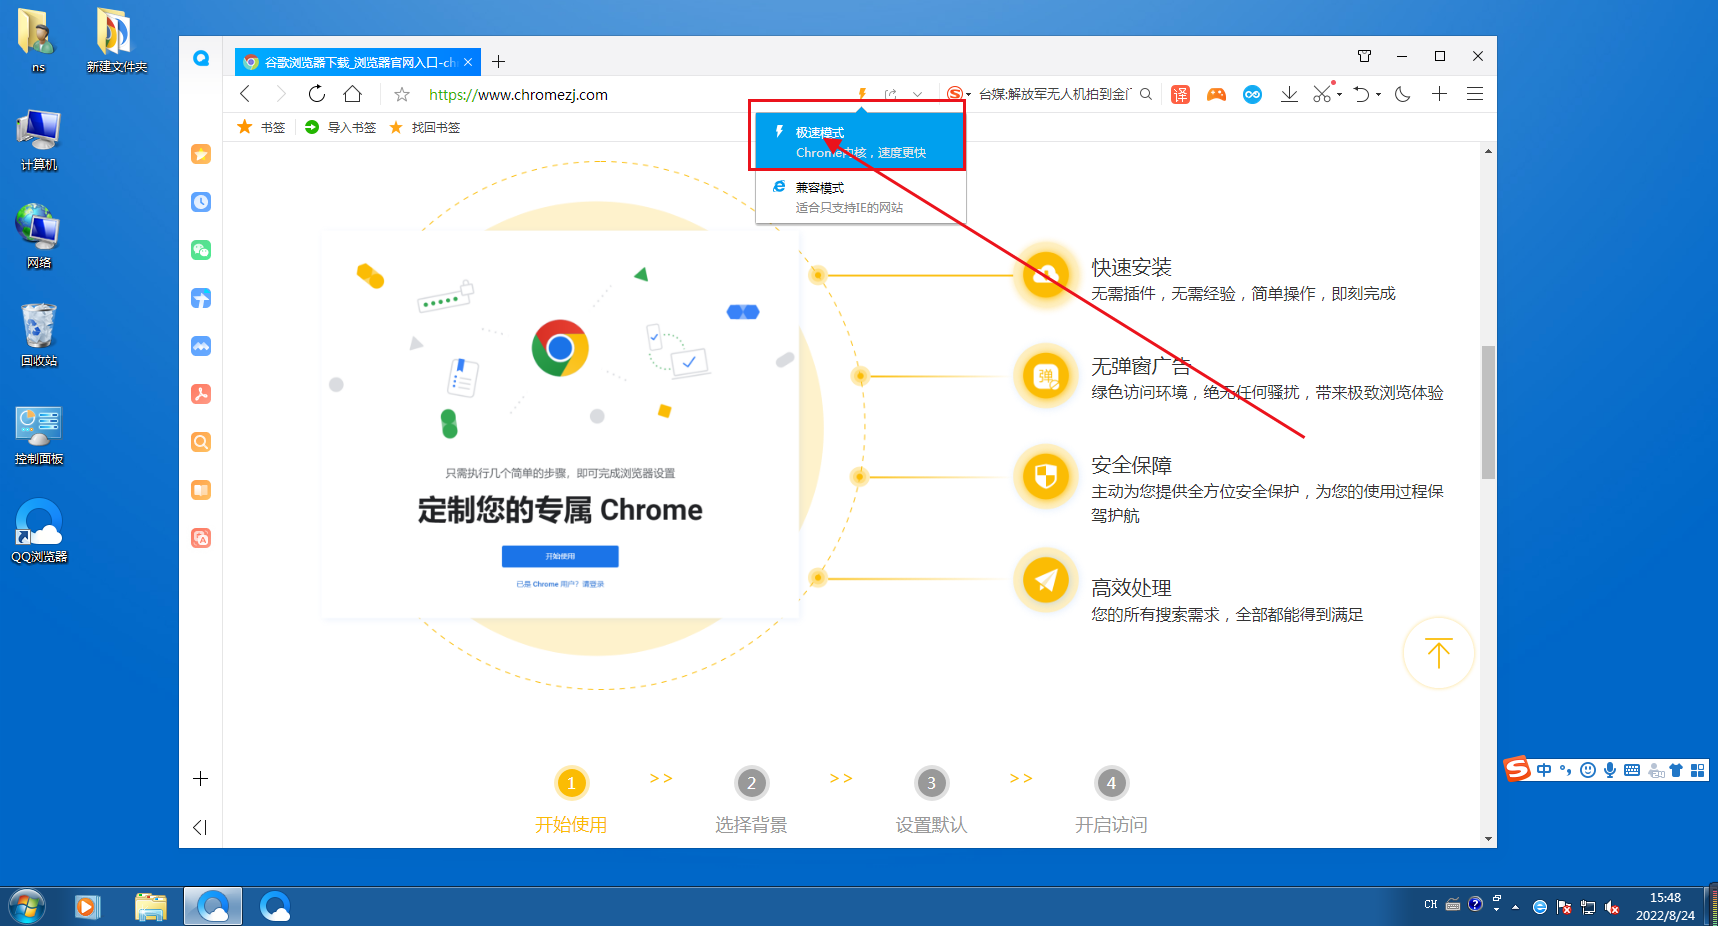Image resolution: width=1718 pixels, height=926 pixels.
Task: Select 极速模式 in the mode menu
Action: [860, 142]
